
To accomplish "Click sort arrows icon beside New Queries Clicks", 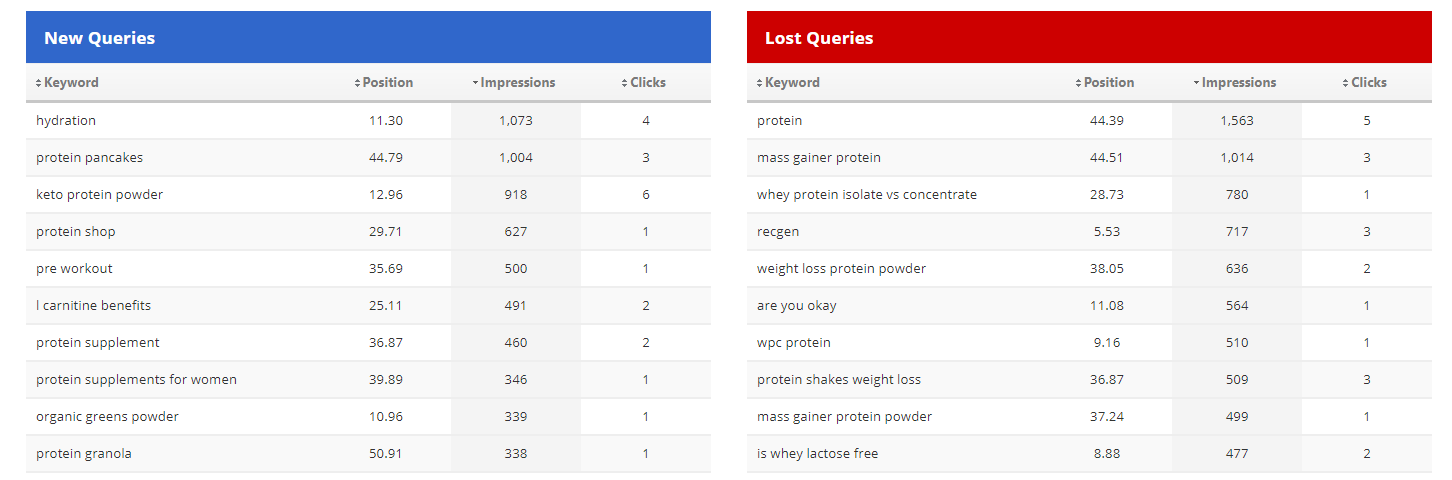I will coord(625,83).
